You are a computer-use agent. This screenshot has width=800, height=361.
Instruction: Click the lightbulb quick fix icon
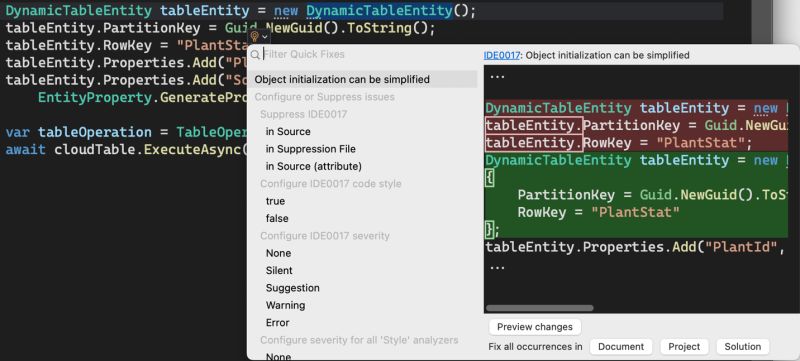[255, 36]
